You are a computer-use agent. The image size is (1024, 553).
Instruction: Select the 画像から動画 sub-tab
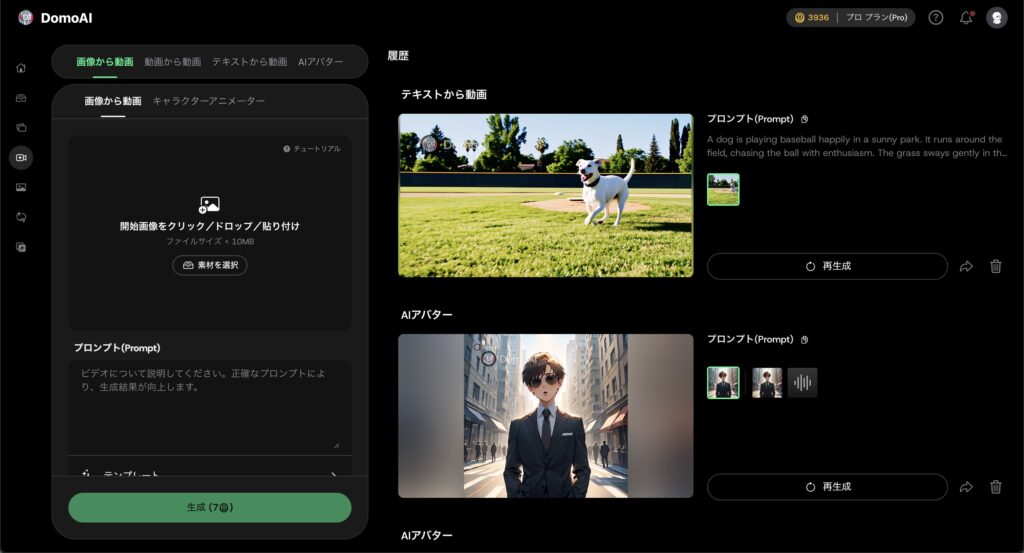click(113, 101)
